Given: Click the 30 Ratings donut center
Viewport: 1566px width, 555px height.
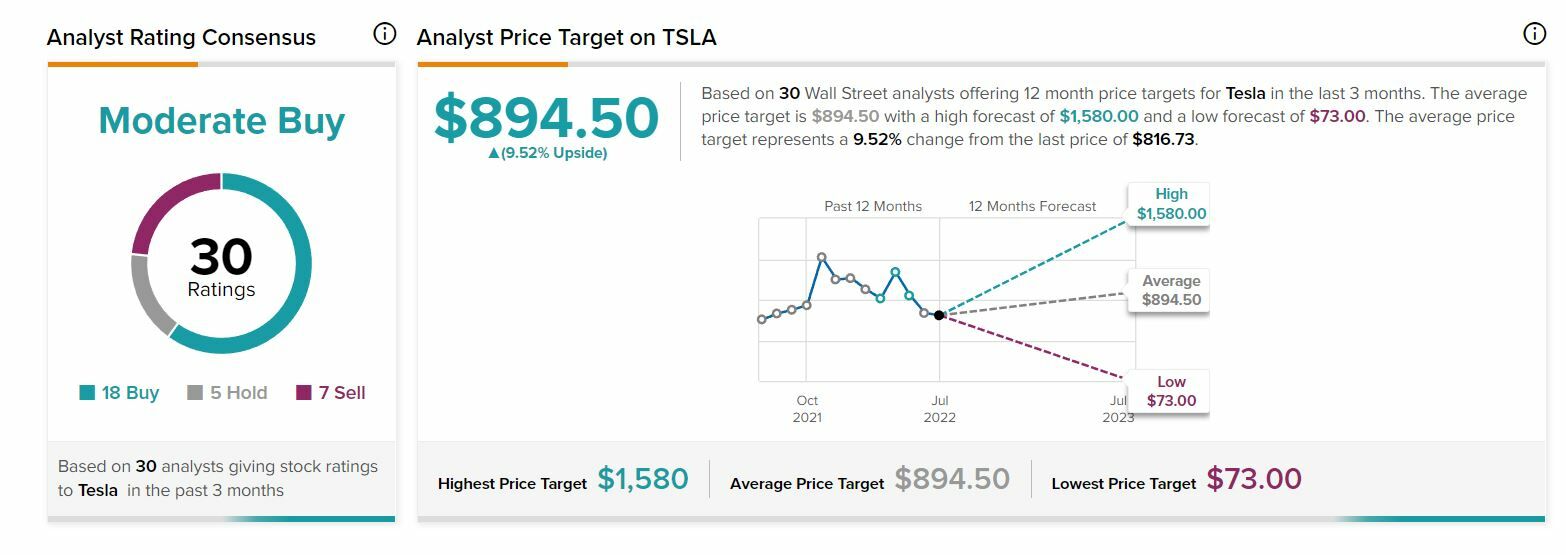Looking at the screenshot, I should tap(221, 267).
